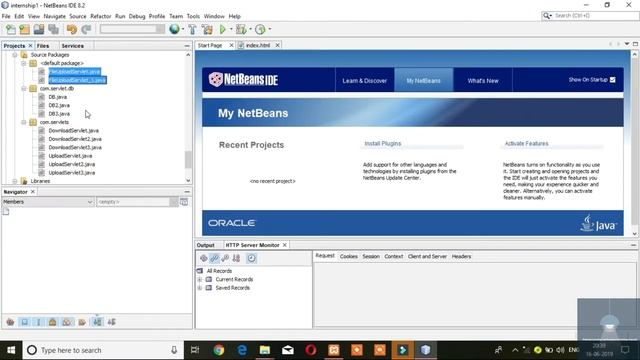Expand the Libraries node
Screen dimensions: 640x360
[15, 181]
